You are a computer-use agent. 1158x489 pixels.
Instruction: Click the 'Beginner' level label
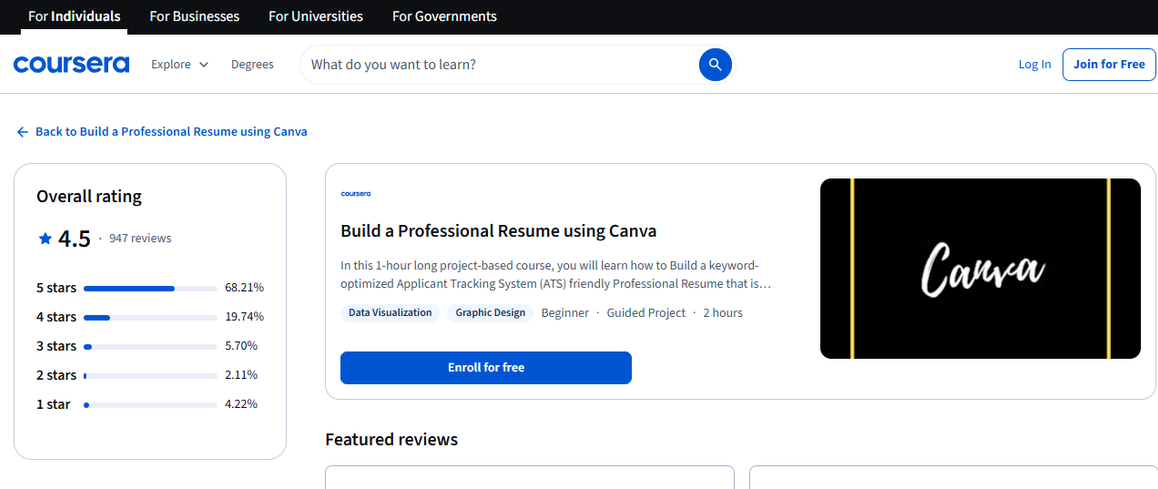pyautogui.click(x=565, y=312)
